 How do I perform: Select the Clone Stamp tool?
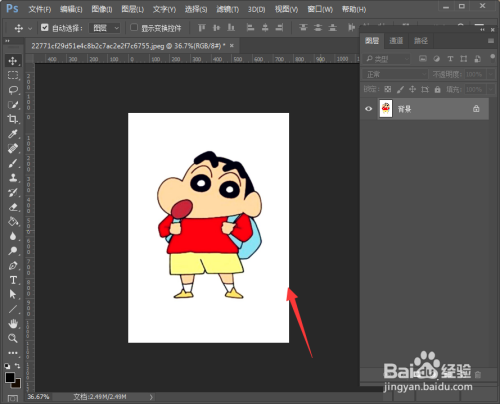tap(13, 178)
